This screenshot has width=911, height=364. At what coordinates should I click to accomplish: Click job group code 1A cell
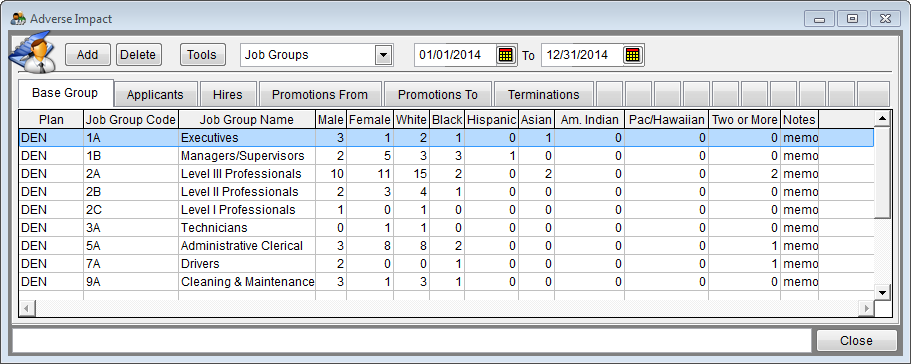click(x=131, y=138)
